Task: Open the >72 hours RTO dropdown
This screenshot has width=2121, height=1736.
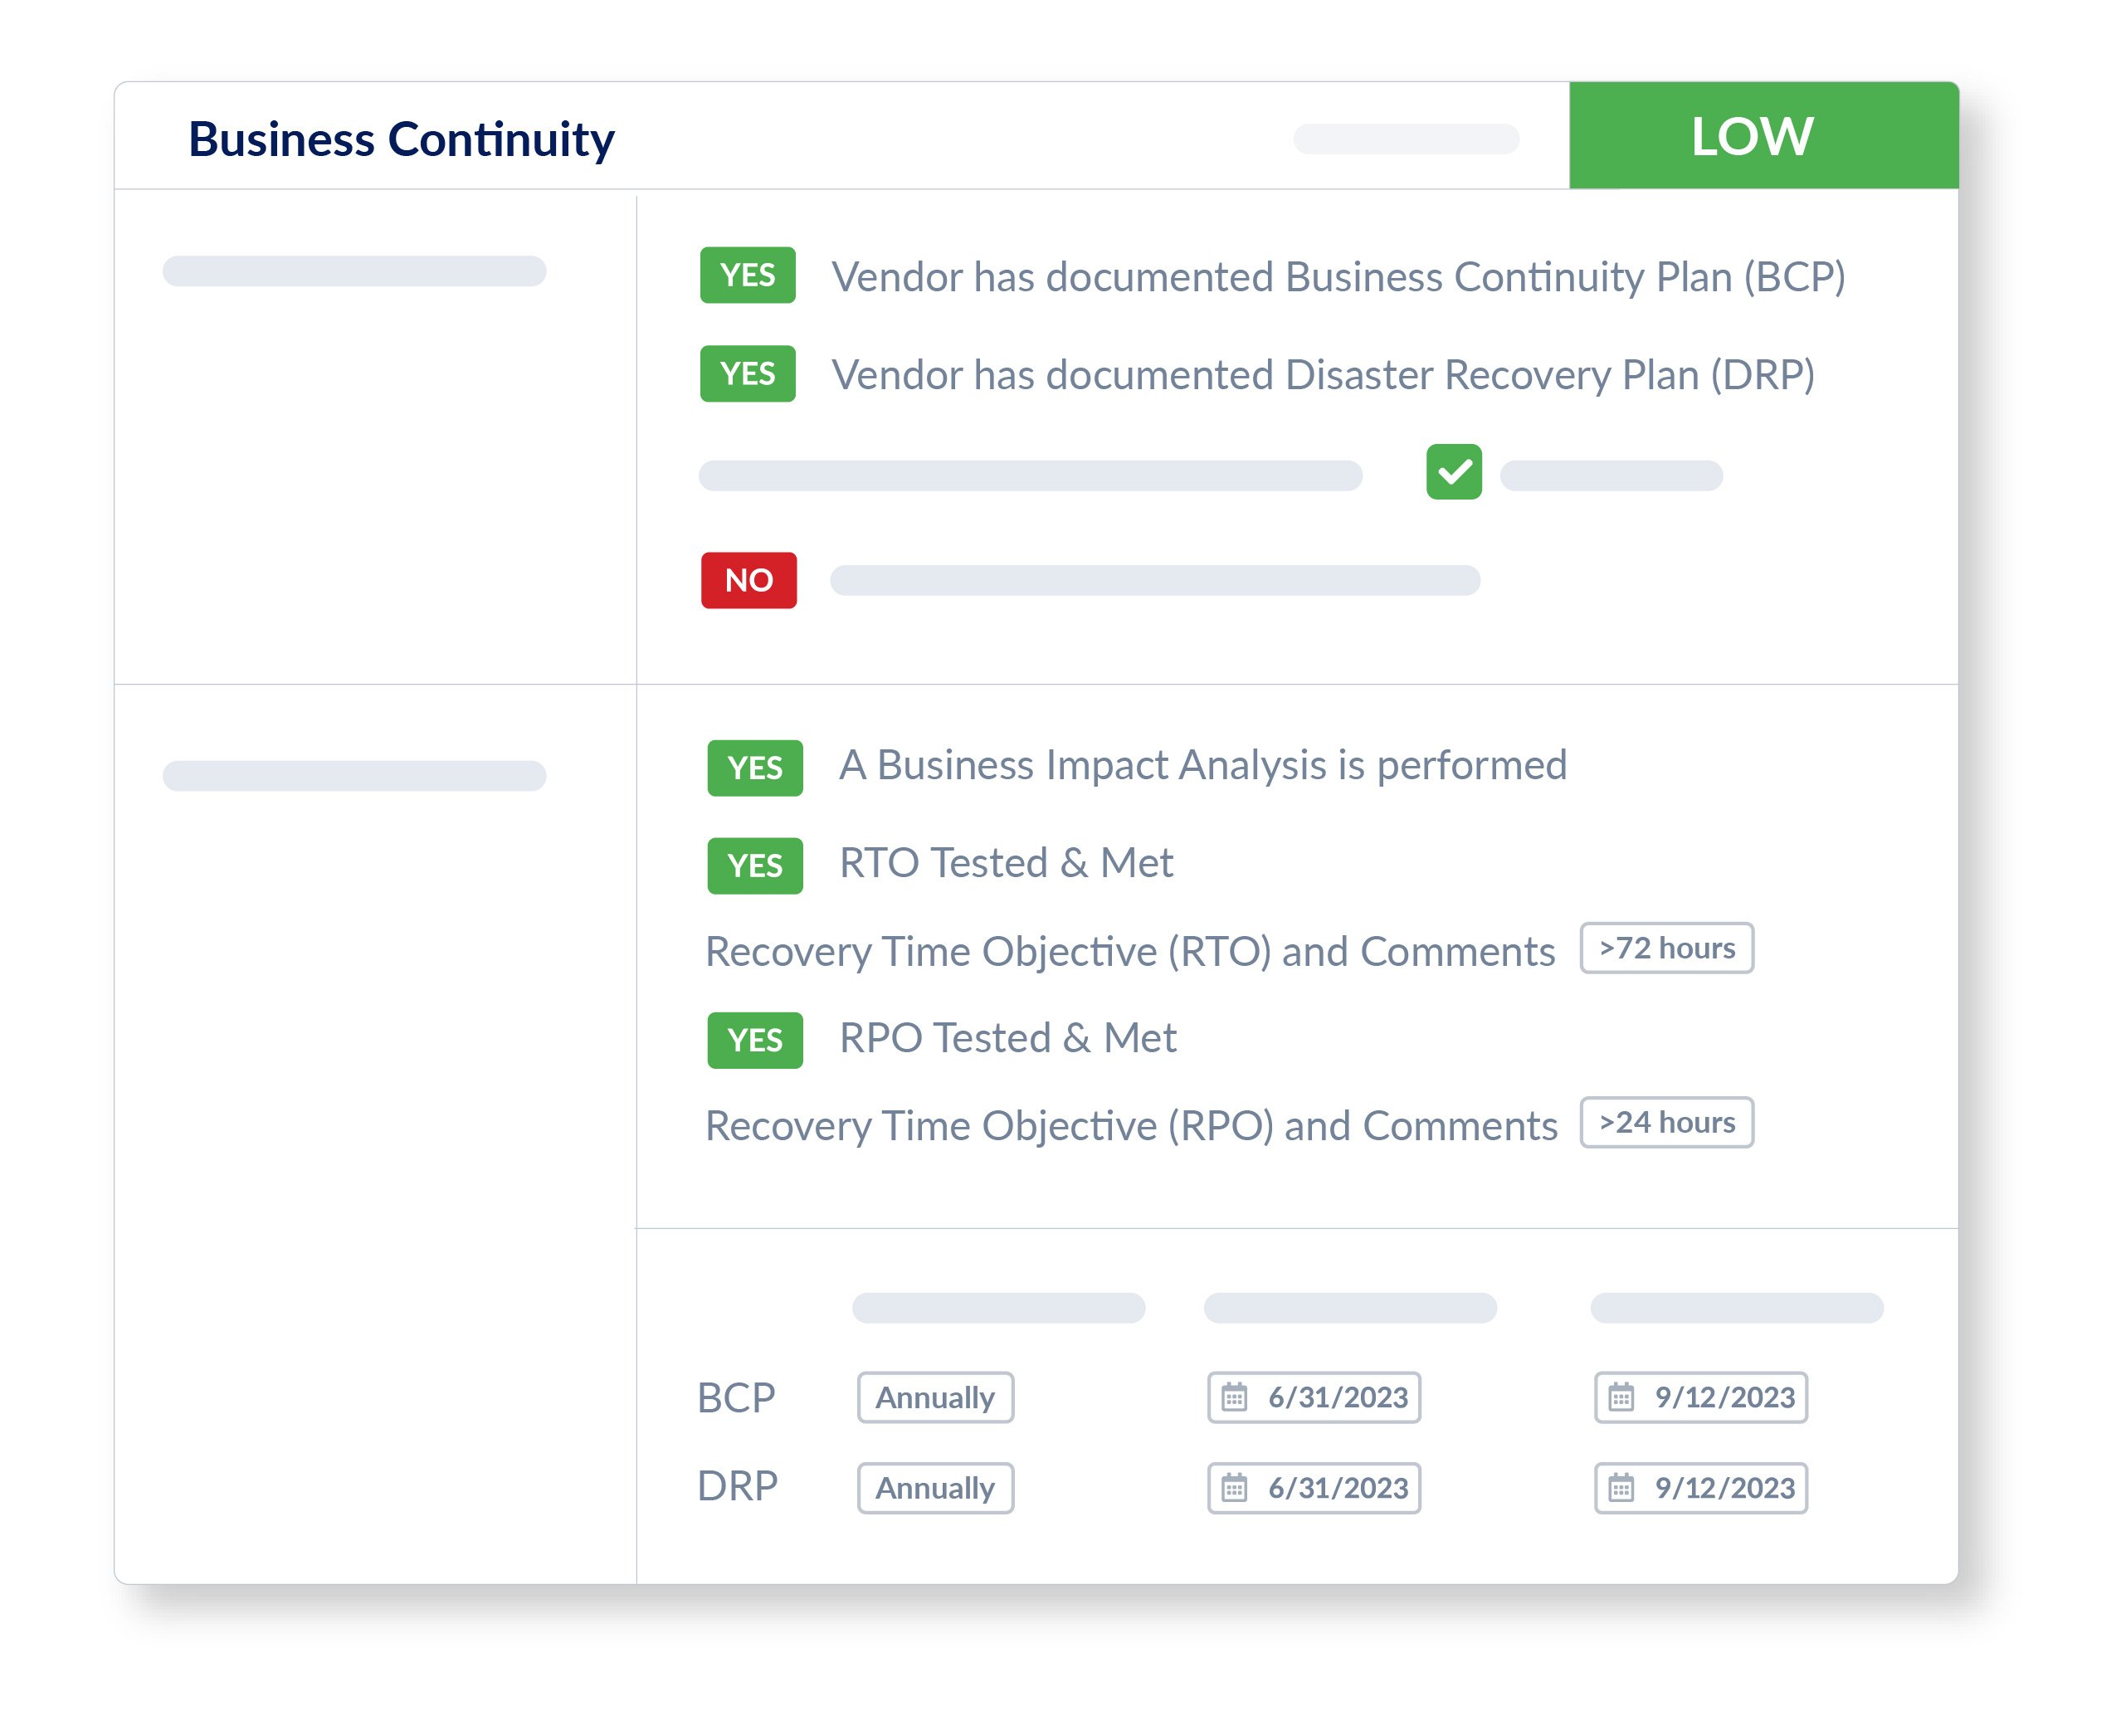Action: click(1666, 948)
